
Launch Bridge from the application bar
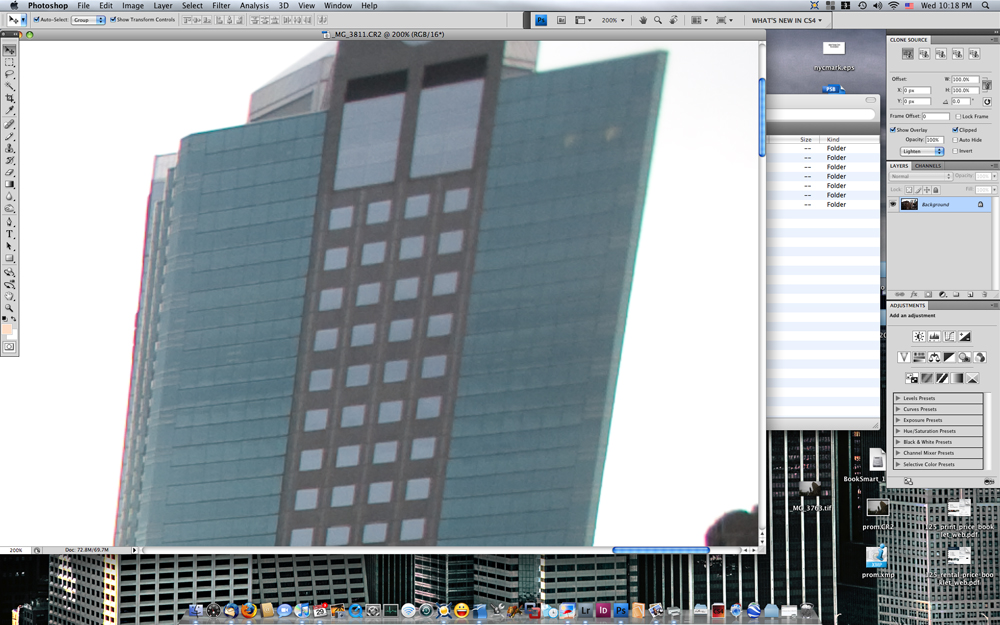(x=561, y=20)
